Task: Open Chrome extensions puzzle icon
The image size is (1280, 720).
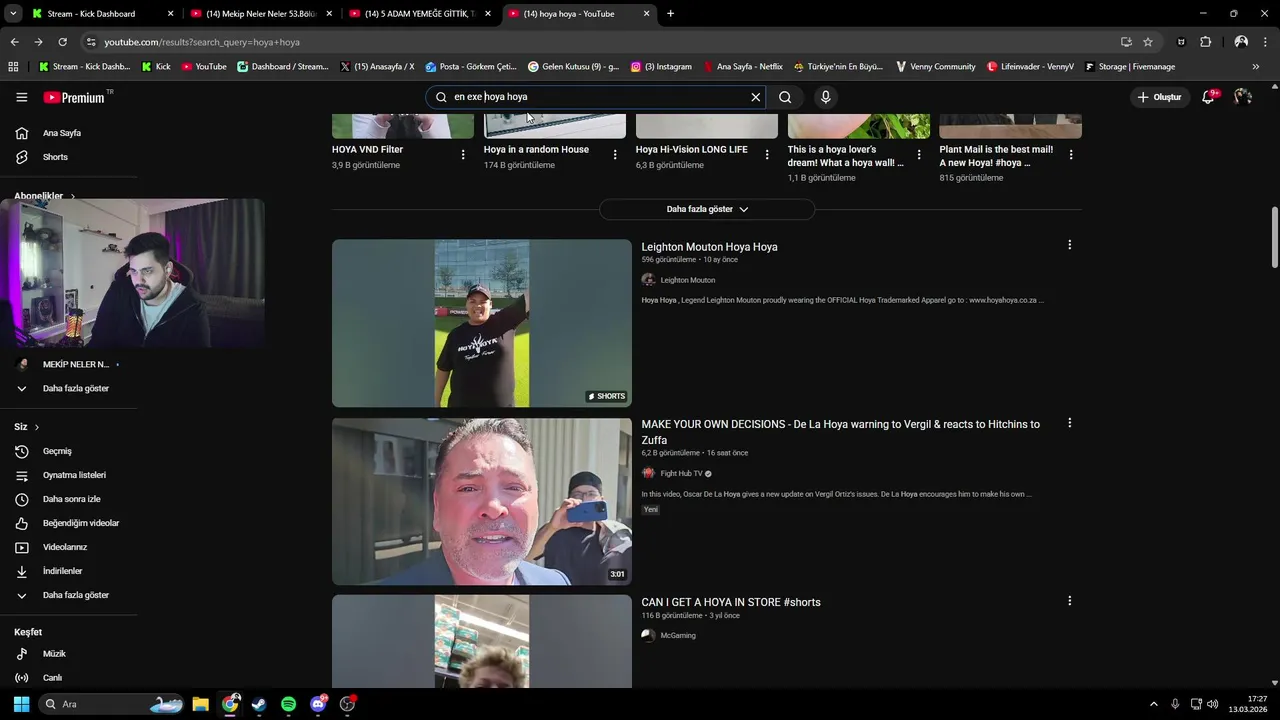Action: click(x=1205, y=42)
